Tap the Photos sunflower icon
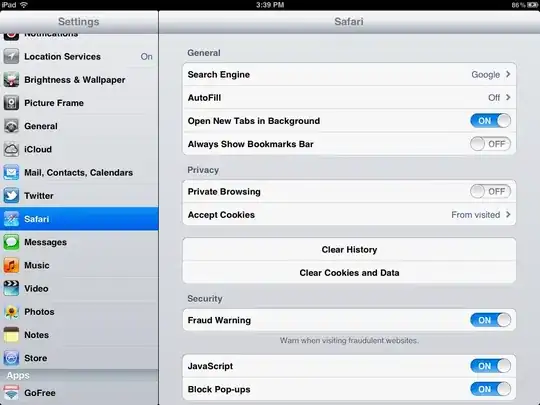Image resolution: width=540 pixels, height=405 pixels. 11,312
